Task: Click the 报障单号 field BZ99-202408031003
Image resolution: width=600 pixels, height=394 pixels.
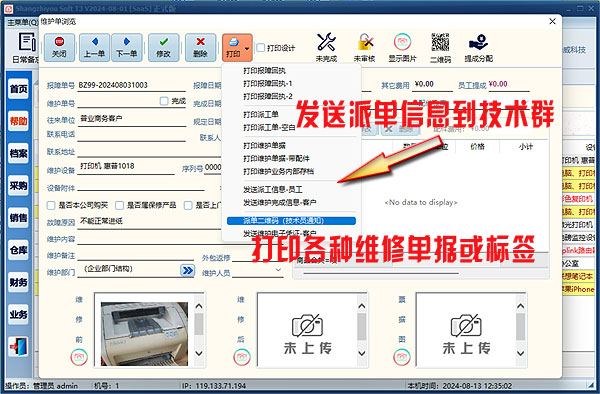Action: pyautogui.click(x=131, y=85)
